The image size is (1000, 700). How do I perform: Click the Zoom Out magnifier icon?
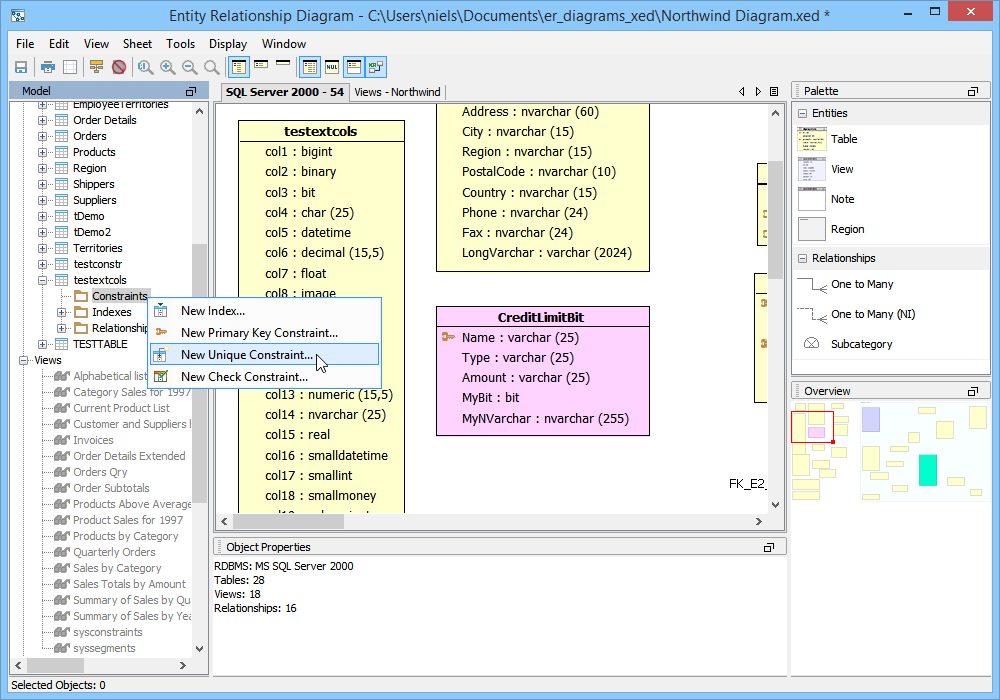point(189,67)
